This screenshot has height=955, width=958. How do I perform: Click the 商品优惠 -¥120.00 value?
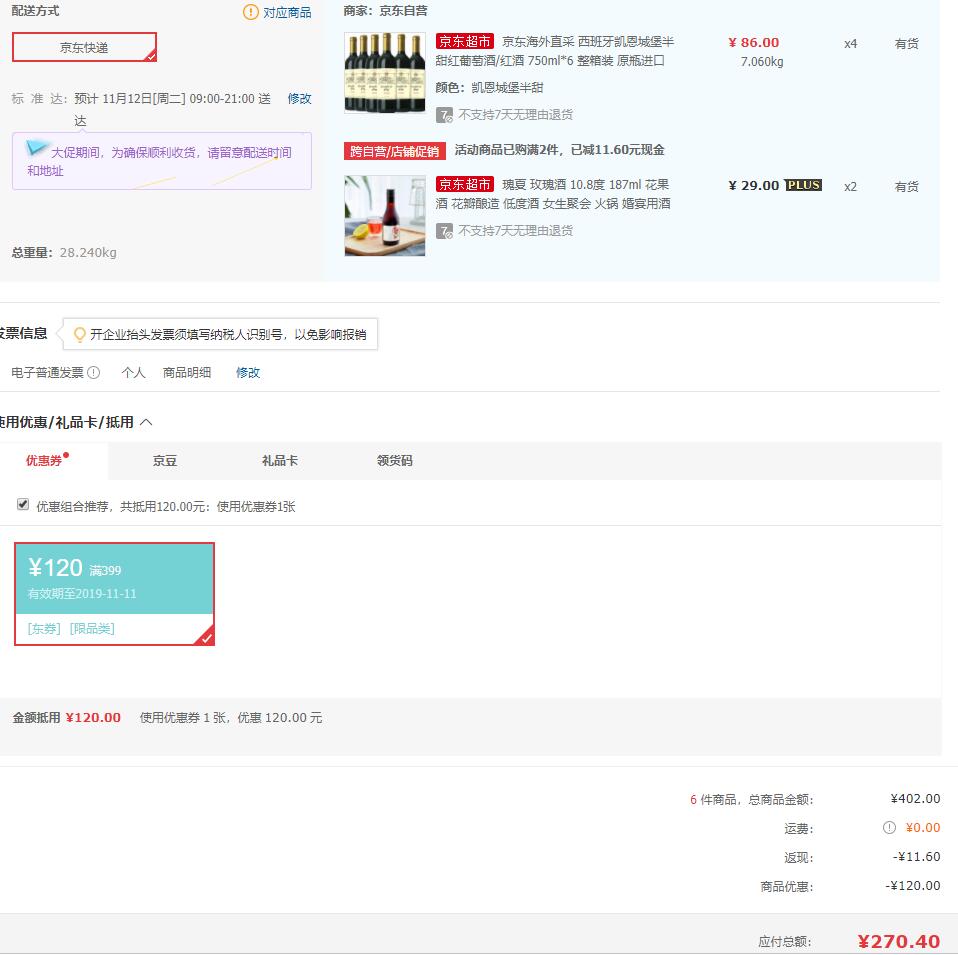pos(913,885)
